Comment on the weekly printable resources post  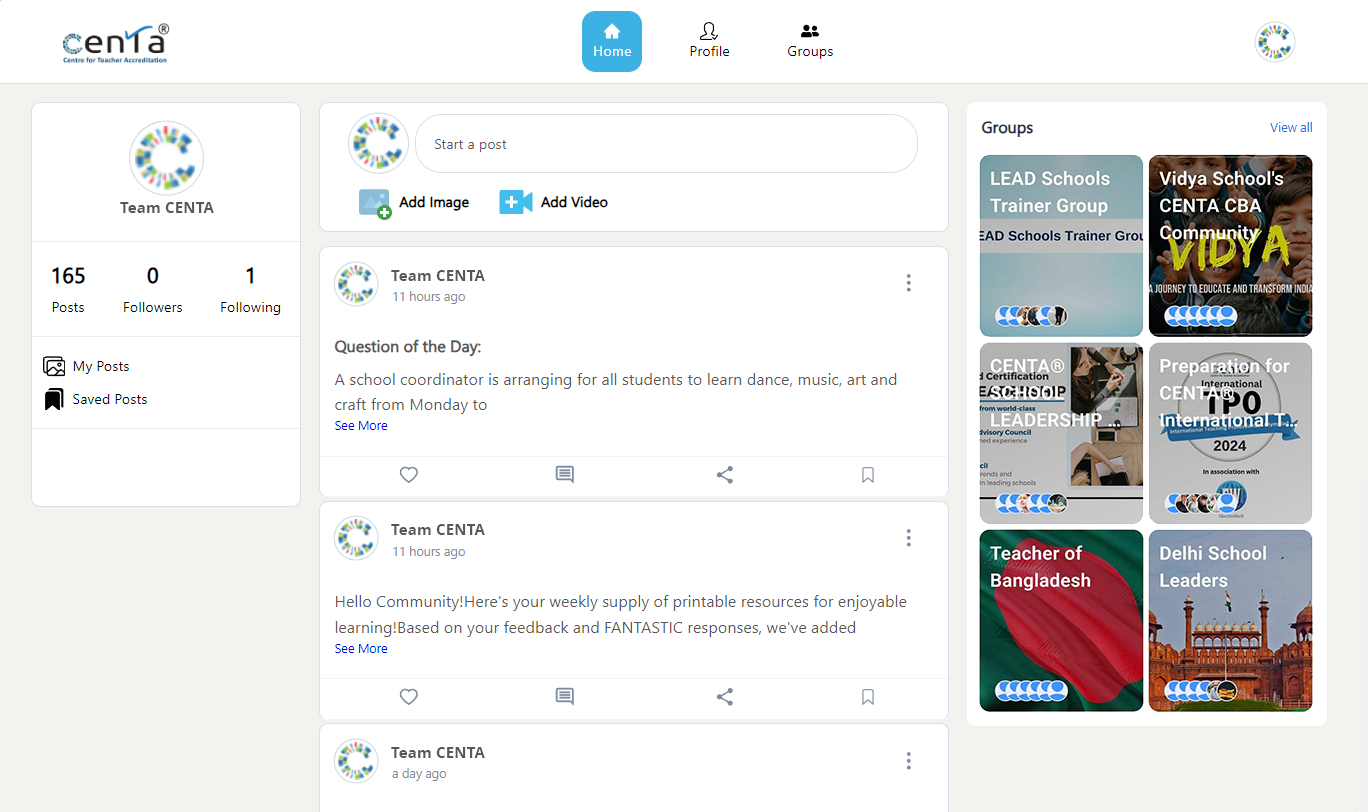(565, 697)
